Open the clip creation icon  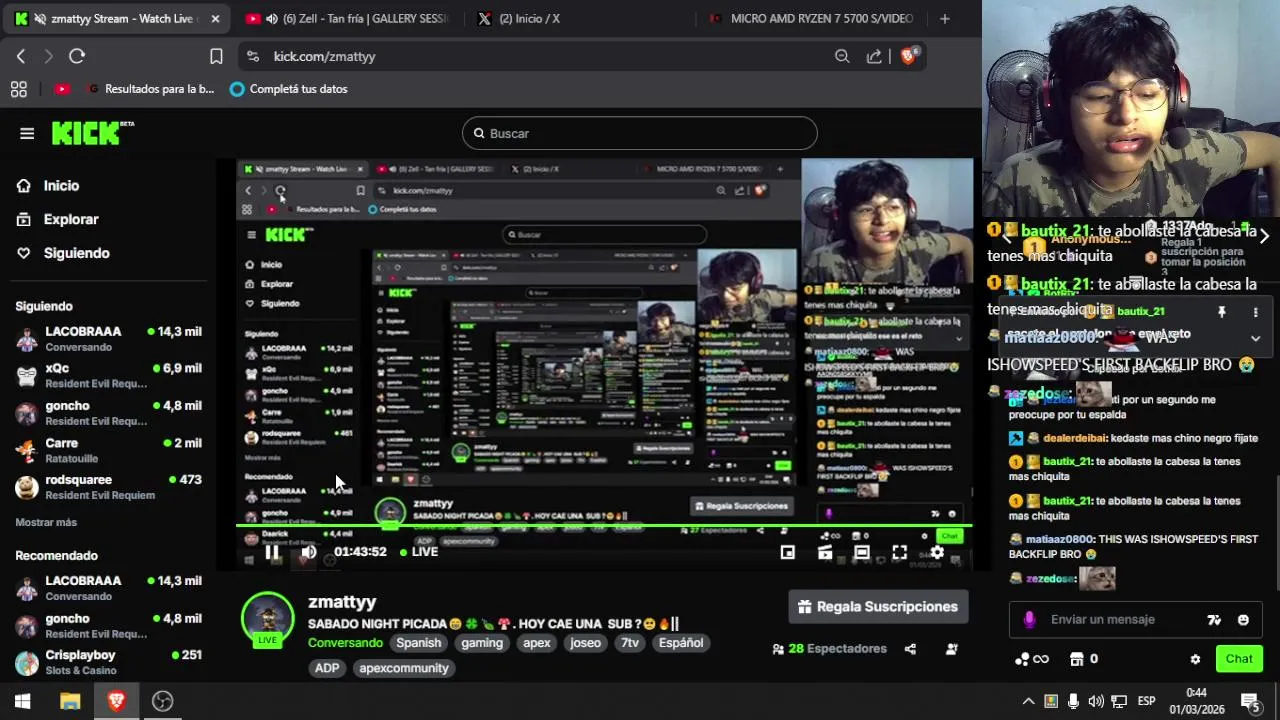pos(825,552)
